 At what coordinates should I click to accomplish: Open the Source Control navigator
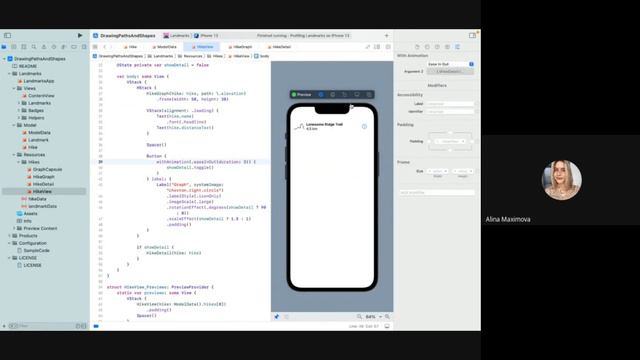(x=13, y=47)
